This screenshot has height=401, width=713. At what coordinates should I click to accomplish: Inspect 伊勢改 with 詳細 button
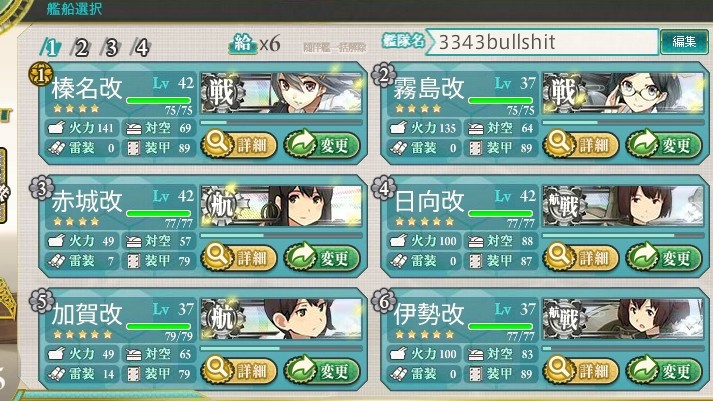click(x=582, y=371)
